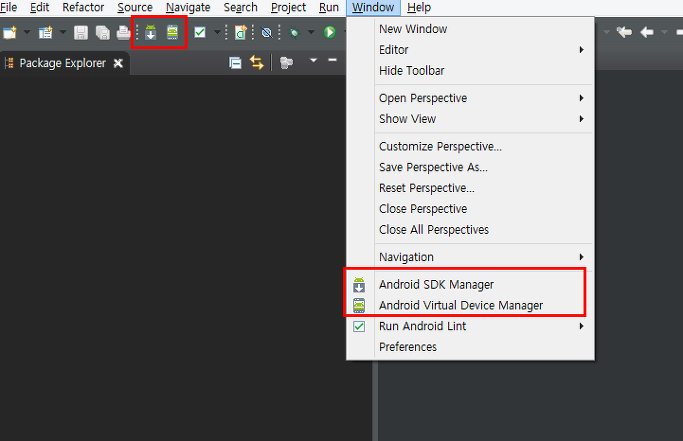The width and height of the screenshot is (683, 441).
Task: Click the New package toolbar icon
Action: click(46, 33)
